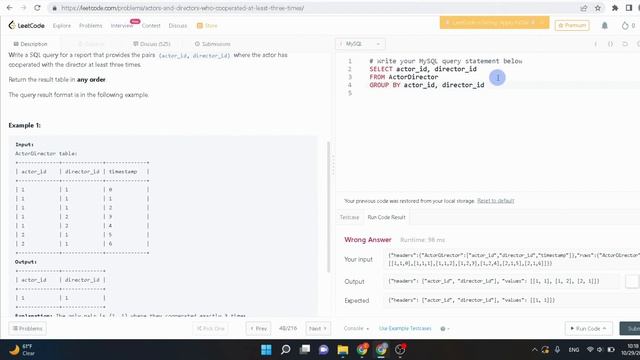Screen dimensions: 640x360
Task: Open the browser extensions puzzle icon
Action: click(615, 8)
